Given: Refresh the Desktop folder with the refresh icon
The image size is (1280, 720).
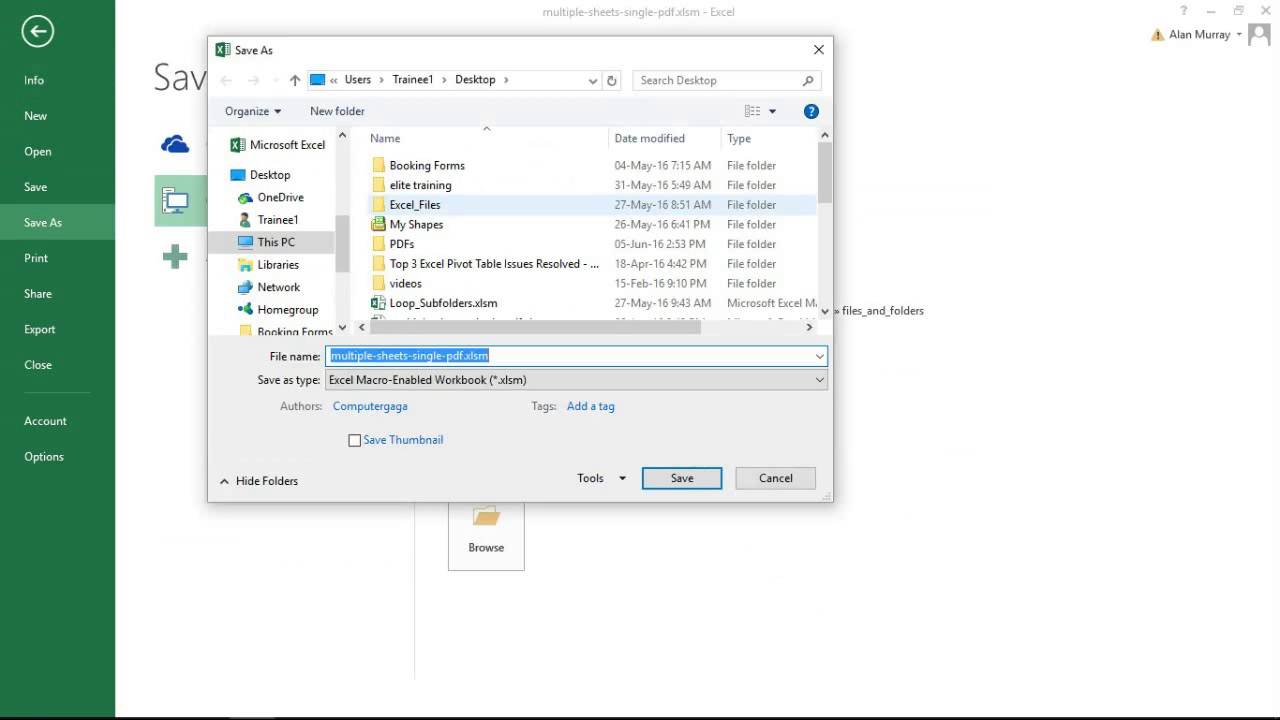Looking at the screenshot, I should click(612, 80).
